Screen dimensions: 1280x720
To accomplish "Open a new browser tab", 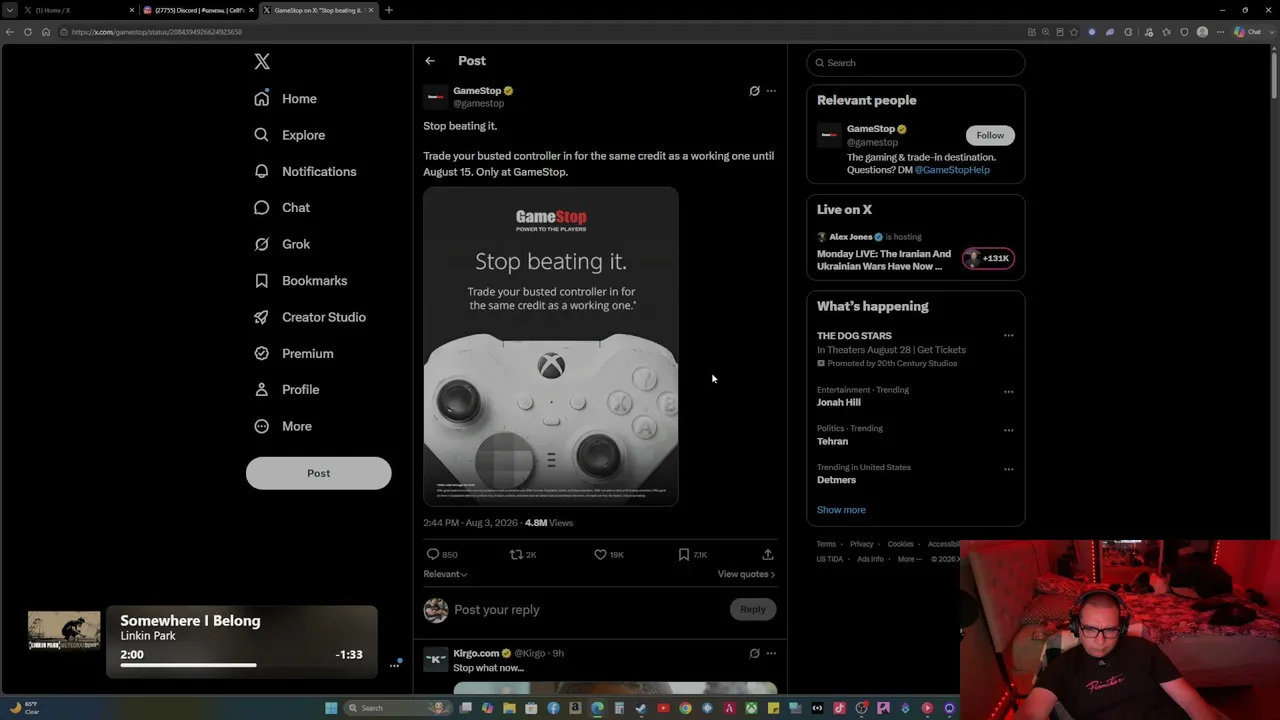I will click(389, 10).
